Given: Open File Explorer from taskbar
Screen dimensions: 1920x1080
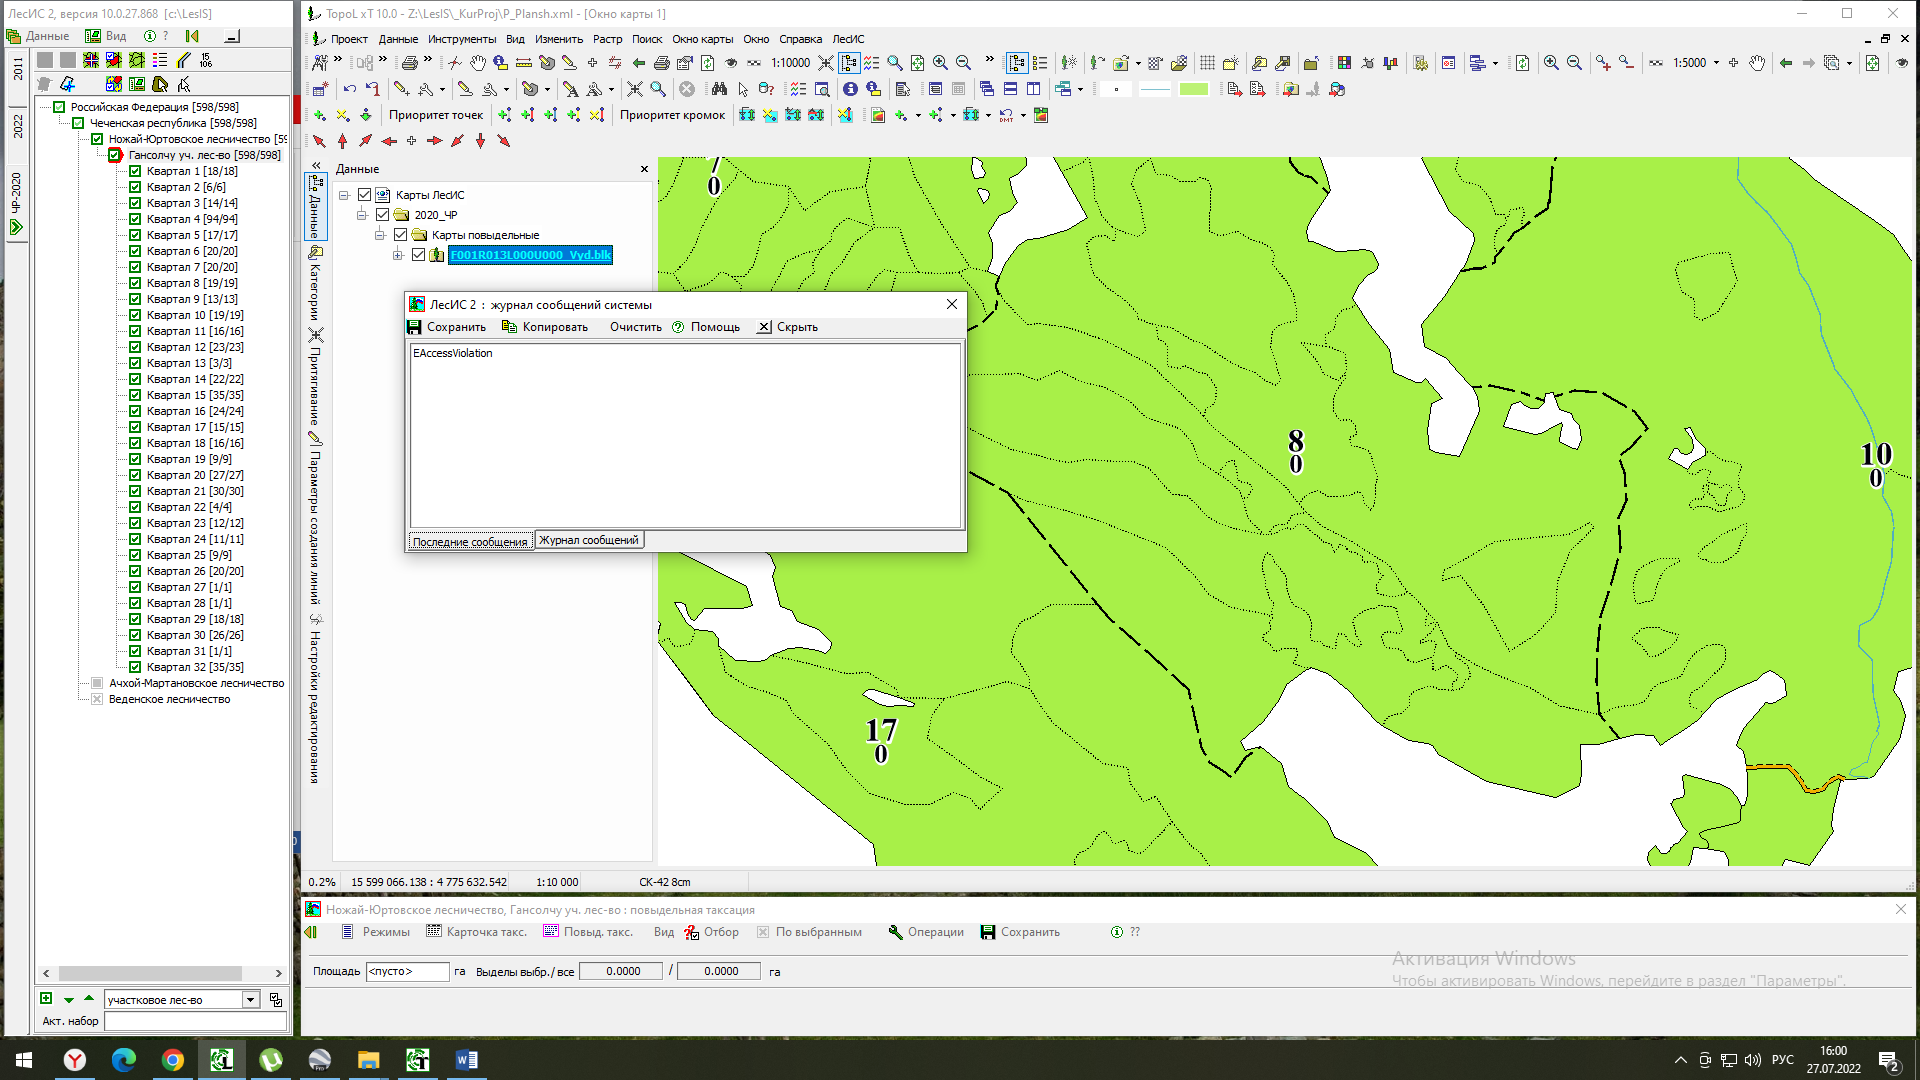Looking at the screenshot, I should point(368,1059).
